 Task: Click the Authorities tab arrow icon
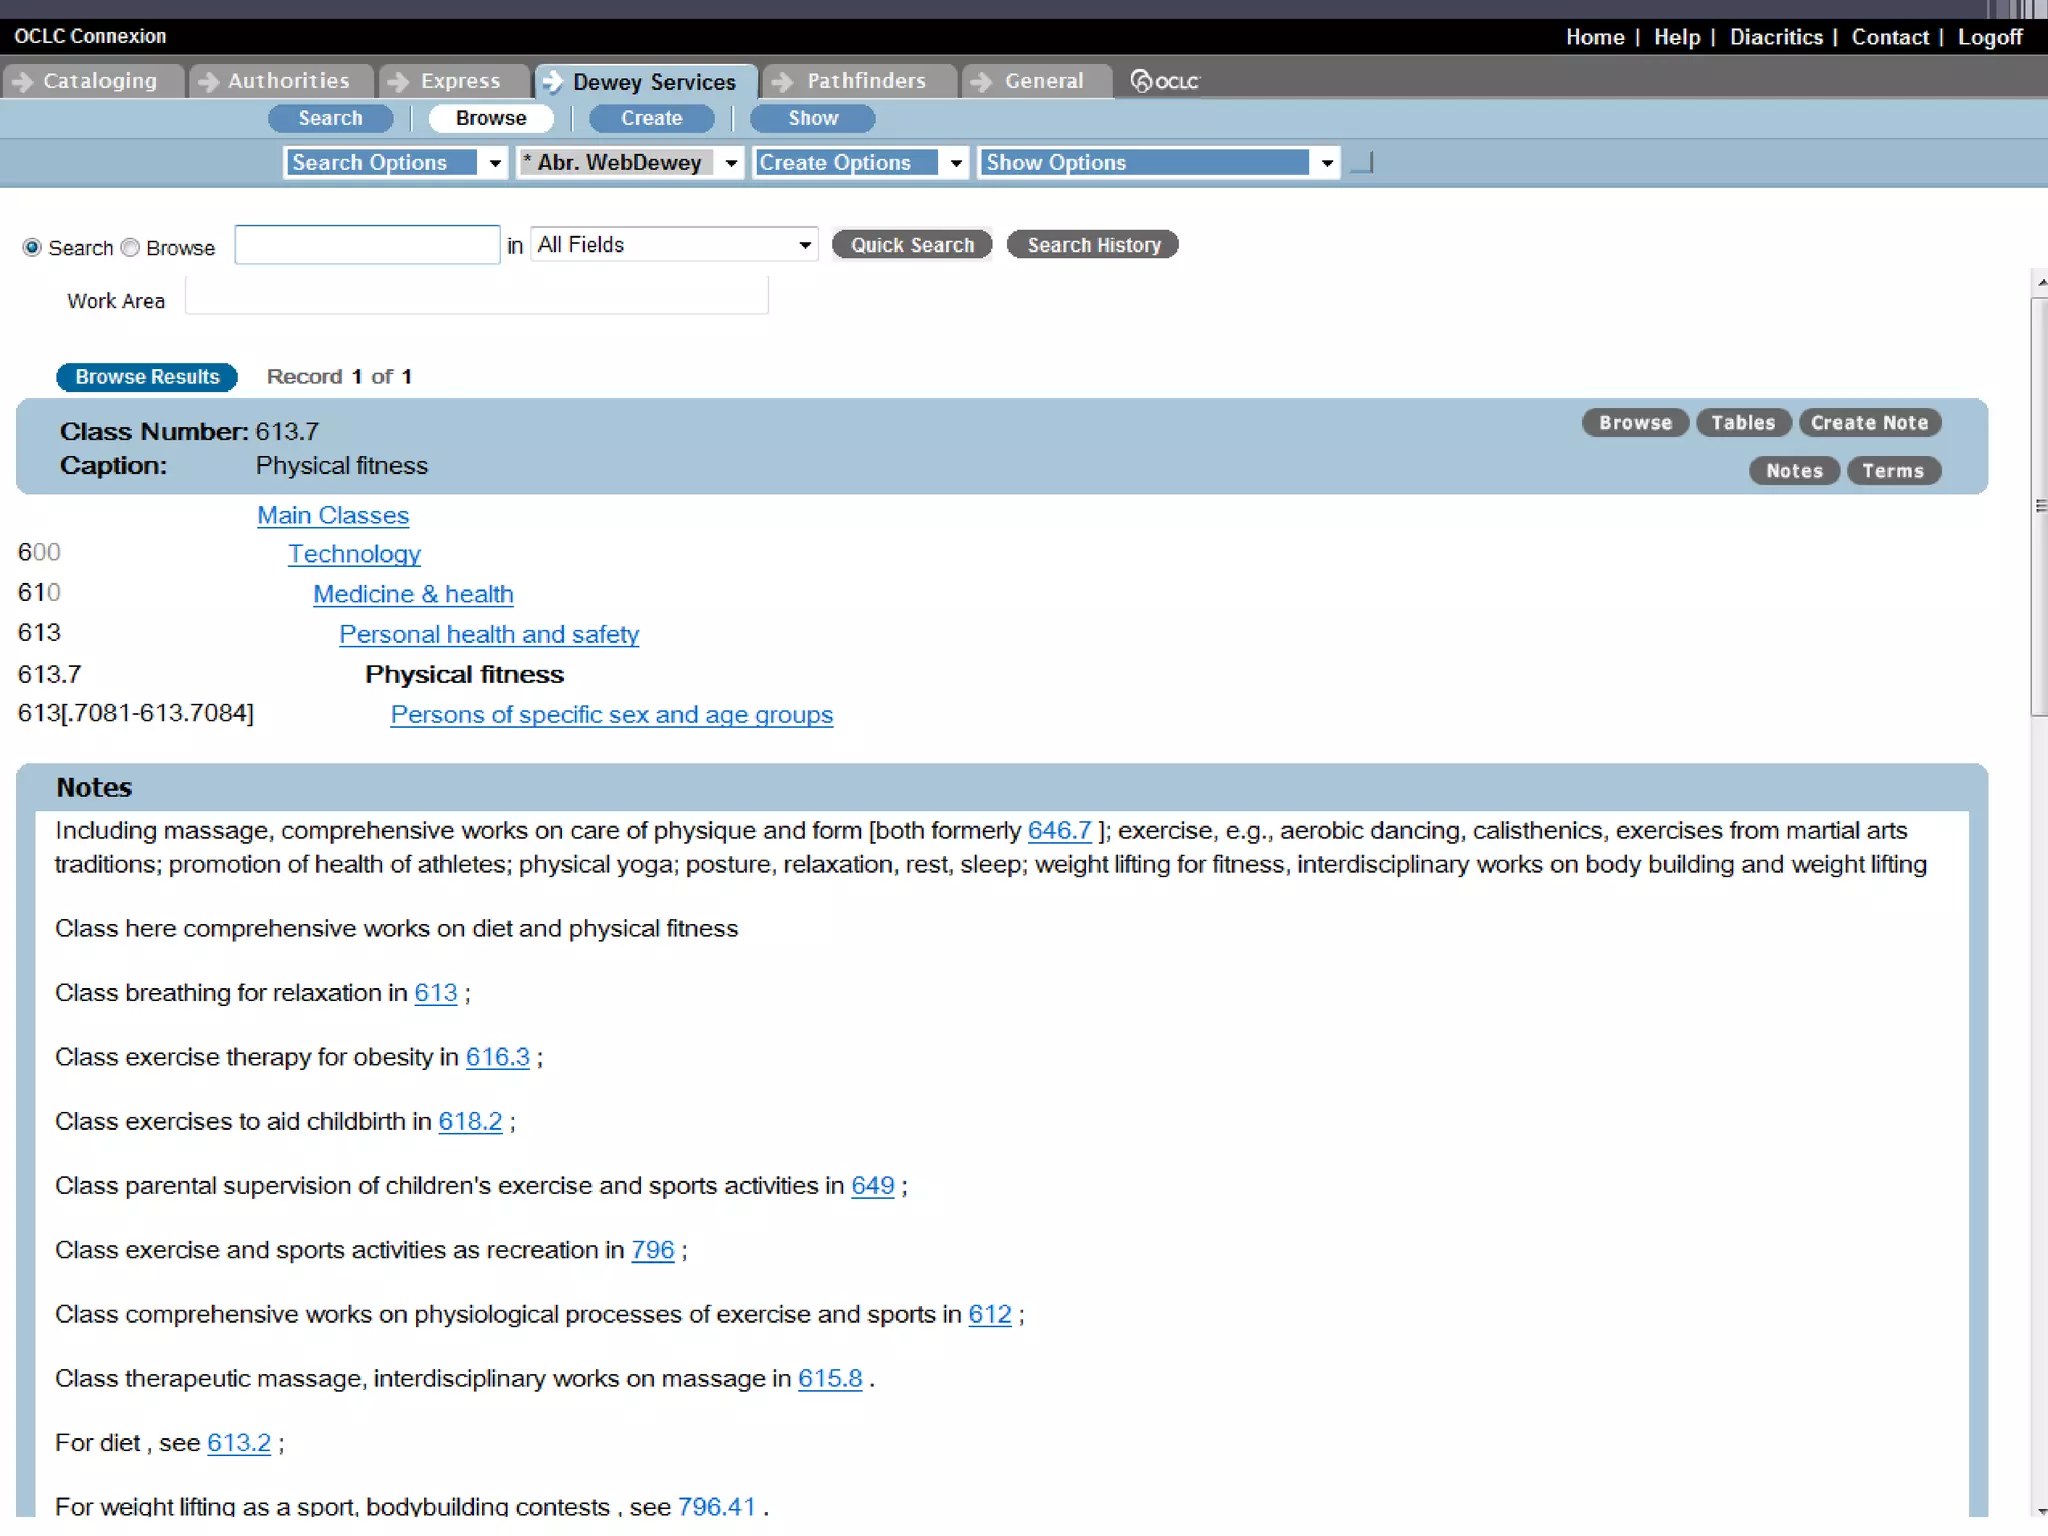[x=208, y=81]
